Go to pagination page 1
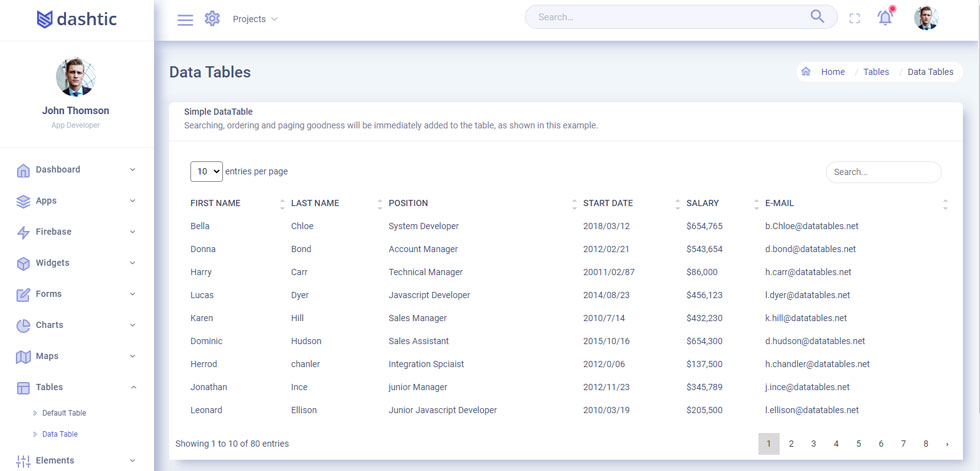The image size is (980, 471). [769, 444]
